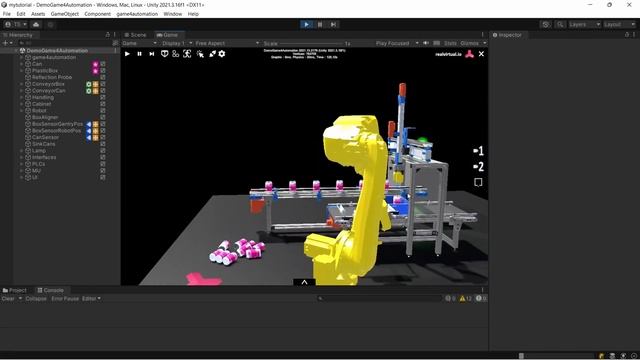The height and width of the screenshot is (360, 640).
Task: Open the Play Focused dropdown
Action: (x=397, y=43)
